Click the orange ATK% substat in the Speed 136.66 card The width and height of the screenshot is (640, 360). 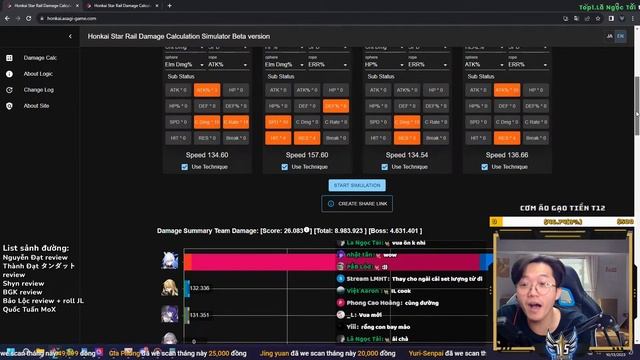507,90
